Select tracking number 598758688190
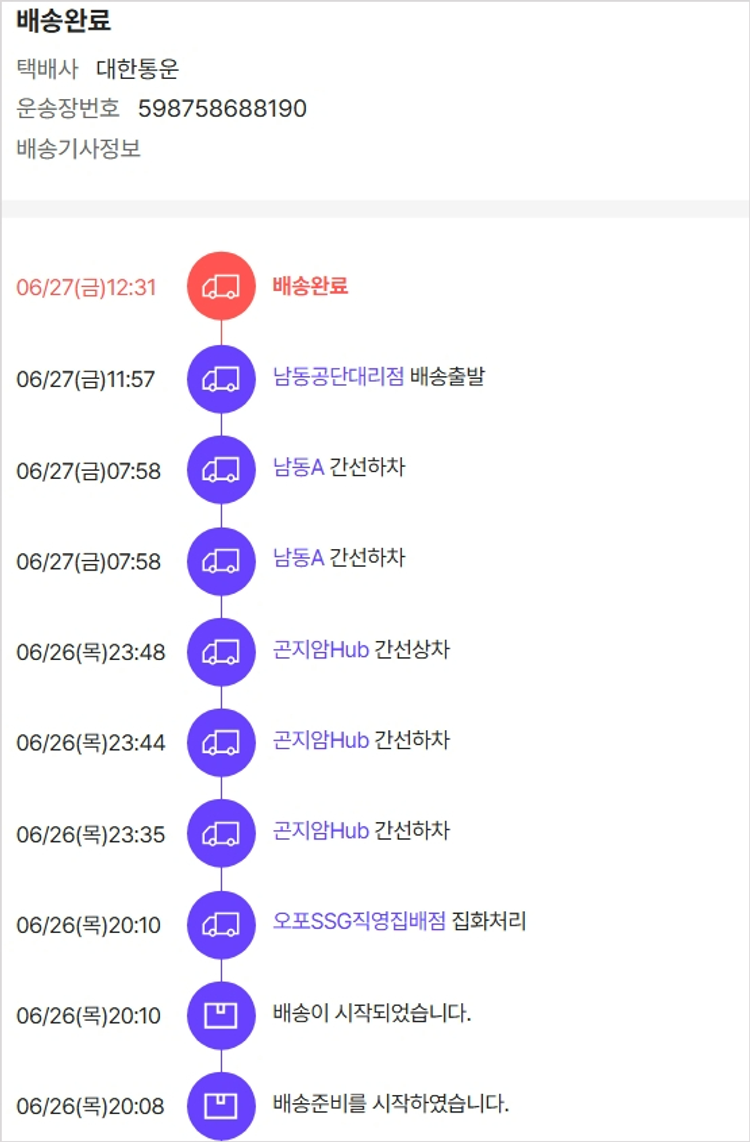Viewport: 750px width, 1142px height. (x=222, y=109)
